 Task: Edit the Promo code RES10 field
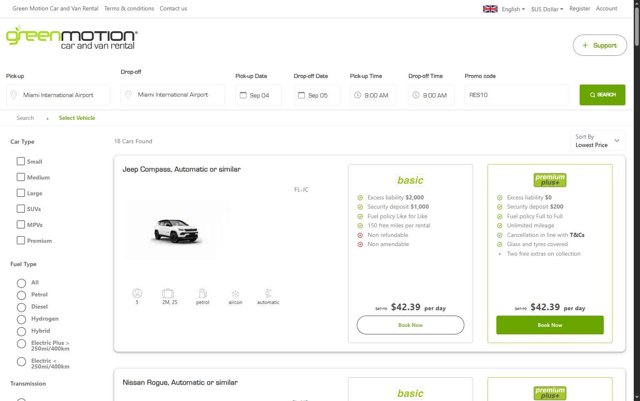(516, 95)
